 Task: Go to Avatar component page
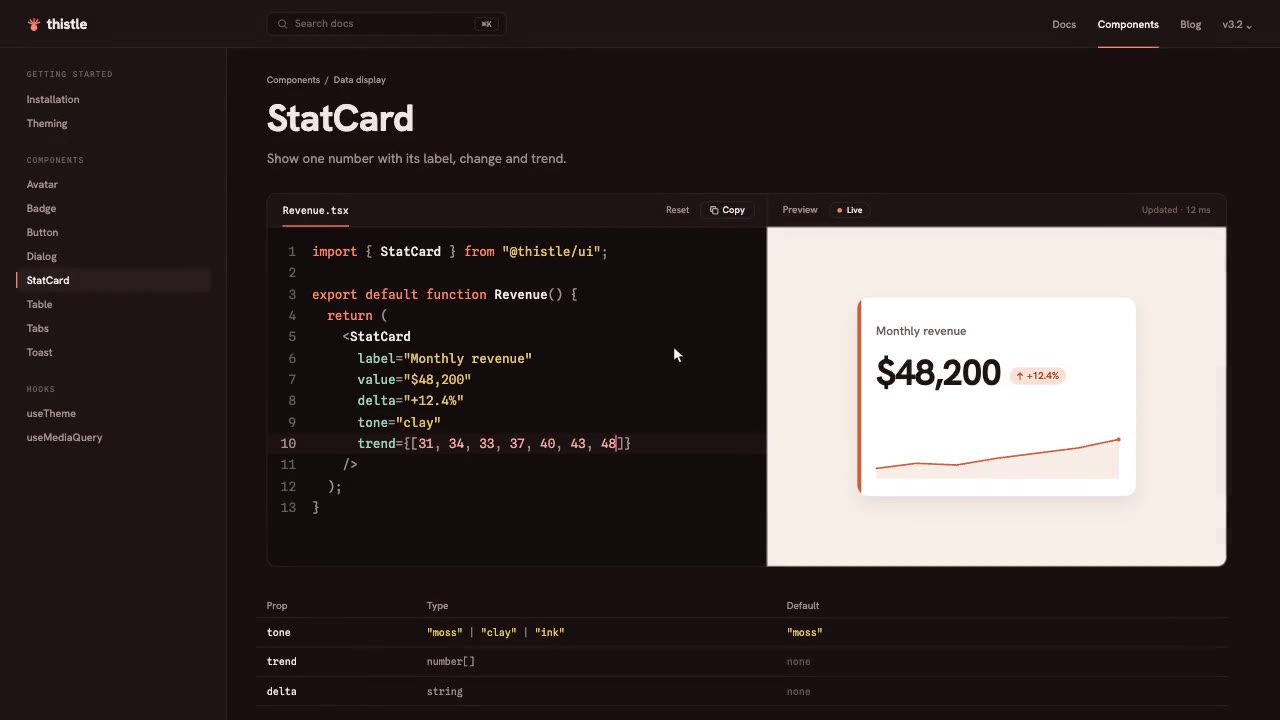(42, 185)
